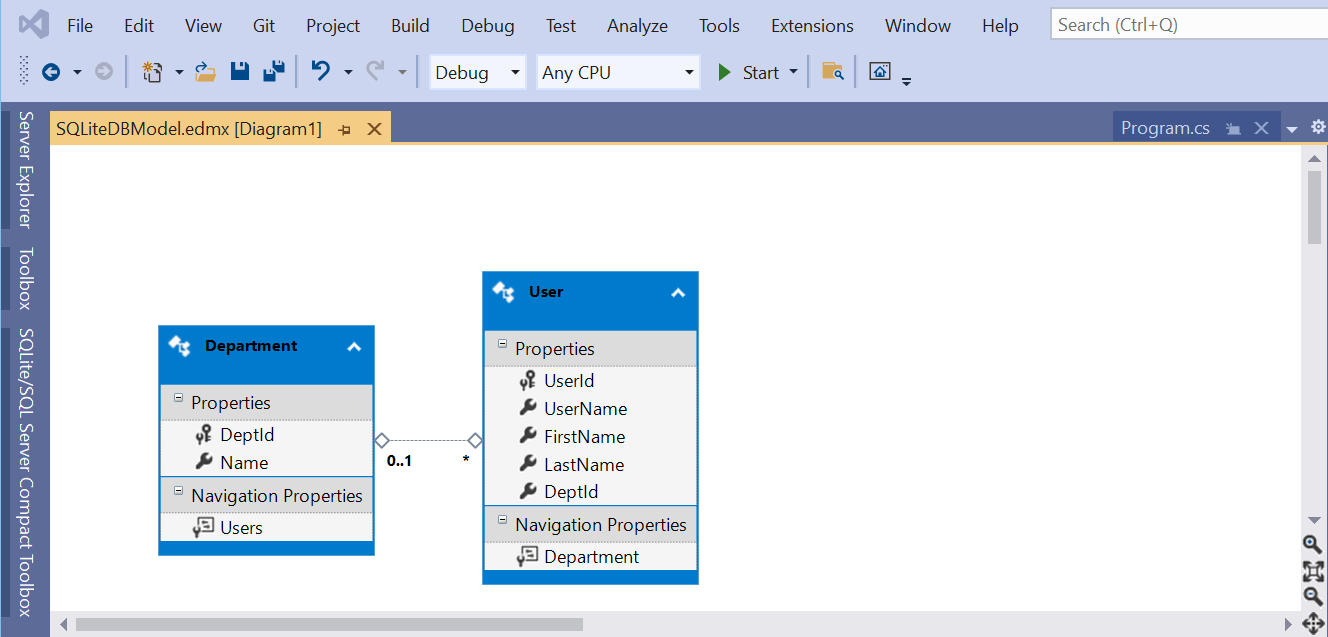Image resolution: width=1328 pixels, height=637 pixels.
Task: Click the Find in Files toolbar icon
Action: pyautogui.click(x=832, y=71)
